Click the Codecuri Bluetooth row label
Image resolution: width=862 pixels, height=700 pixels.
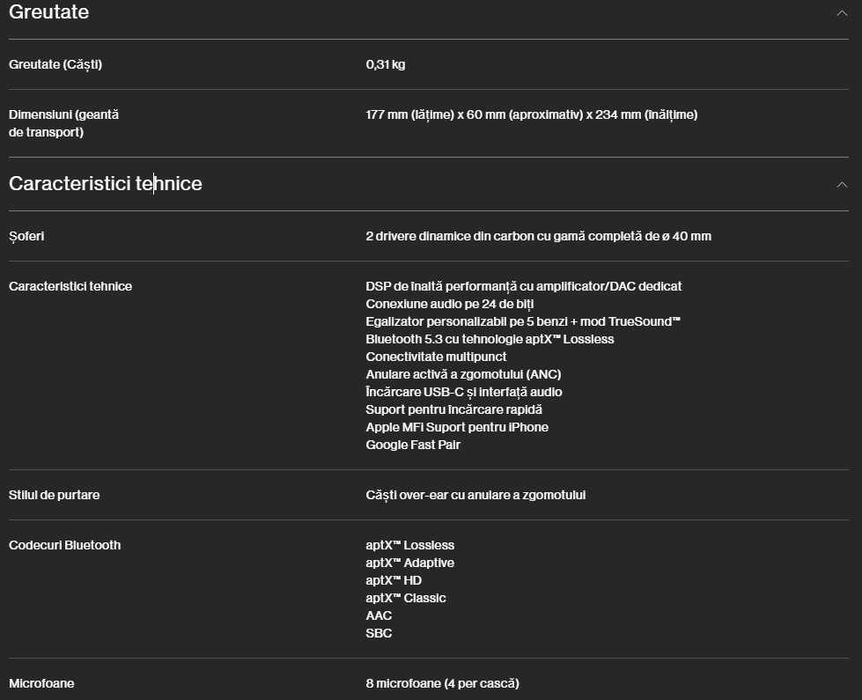tap(64, 546)
